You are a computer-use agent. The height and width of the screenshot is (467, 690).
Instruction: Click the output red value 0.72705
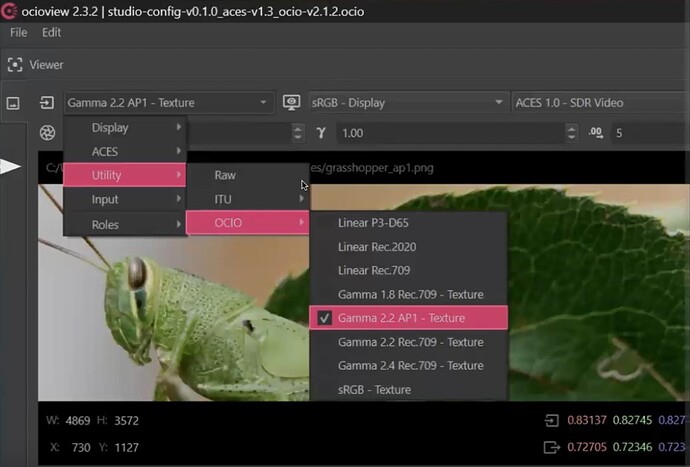(x=587, y=447)
